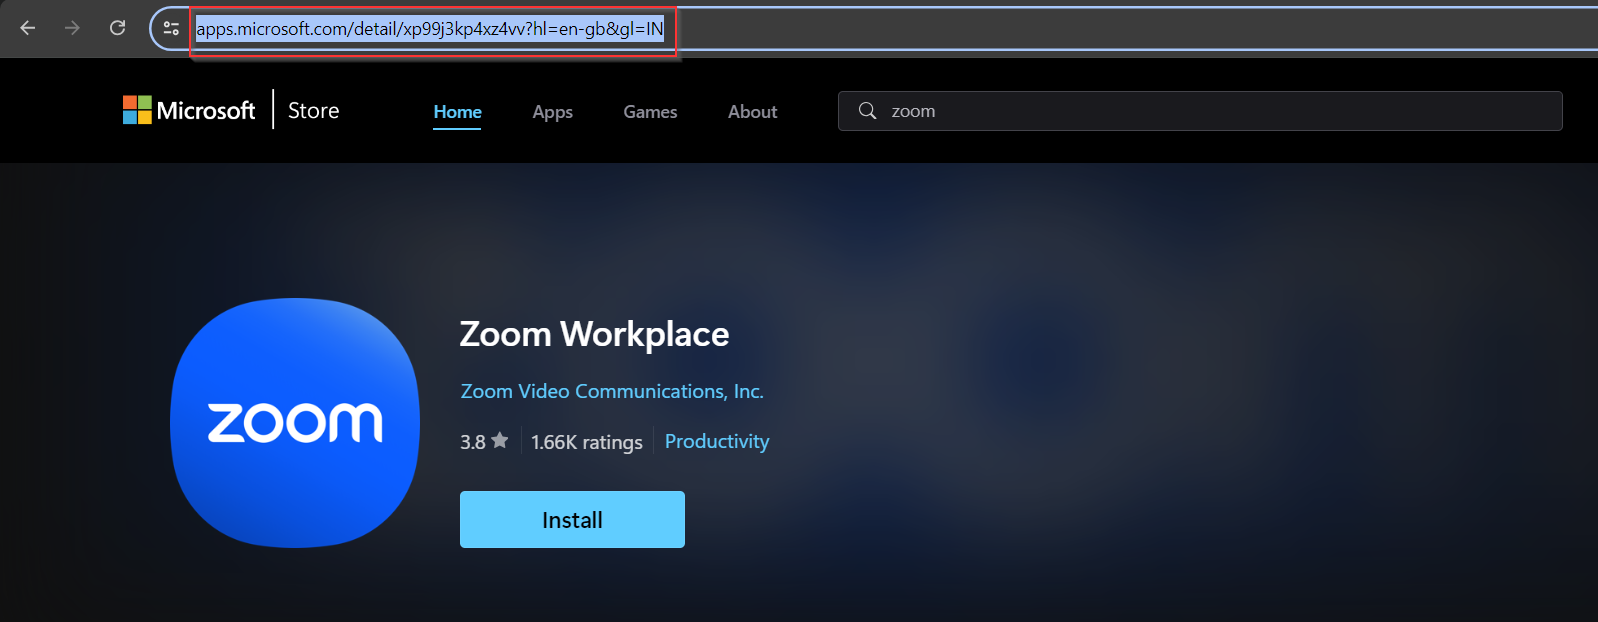Image resolution: width=1598 pixels, height=622 pixels.
Task: Focus the store search field containing zoom
Action: click(1200, 111)
